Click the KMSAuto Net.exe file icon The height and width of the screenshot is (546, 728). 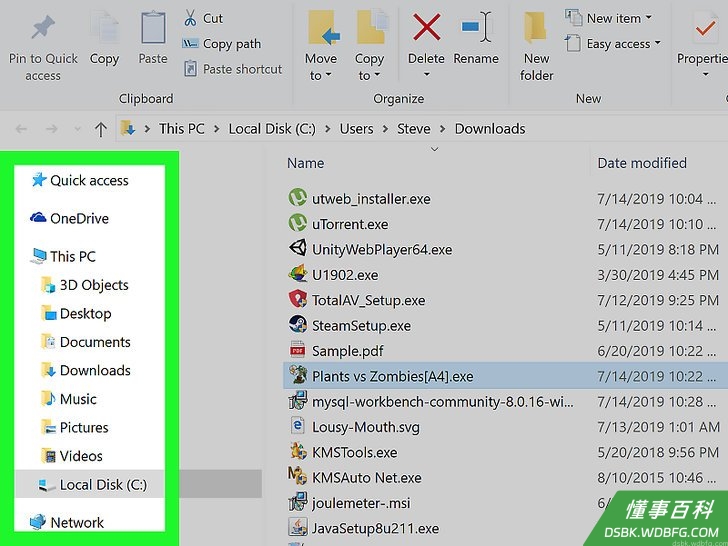point(297,476)
